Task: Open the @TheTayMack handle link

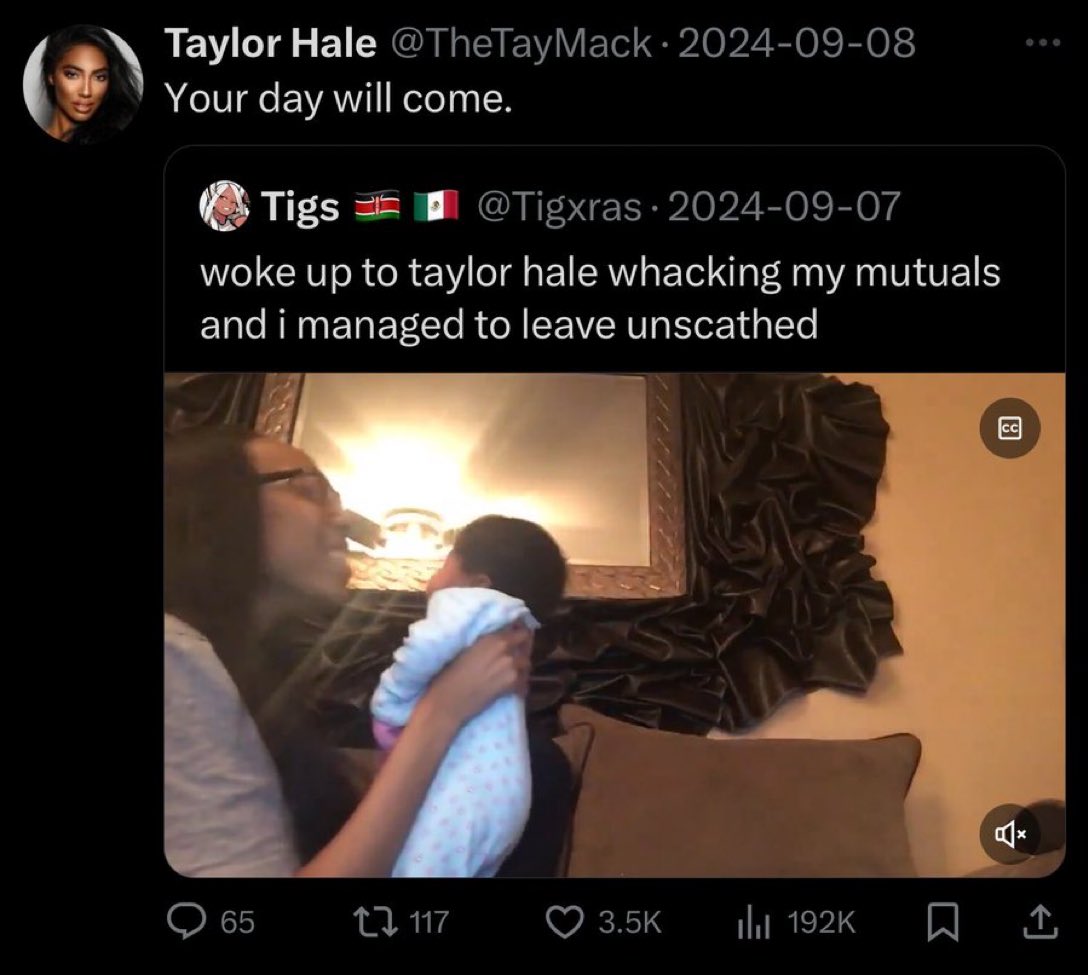Action: [x=521, y=44]
